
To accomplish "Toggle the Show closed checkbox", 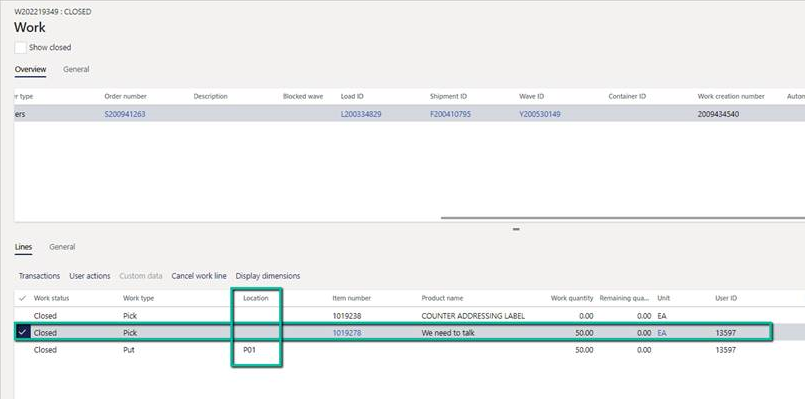I will [20, 47].
